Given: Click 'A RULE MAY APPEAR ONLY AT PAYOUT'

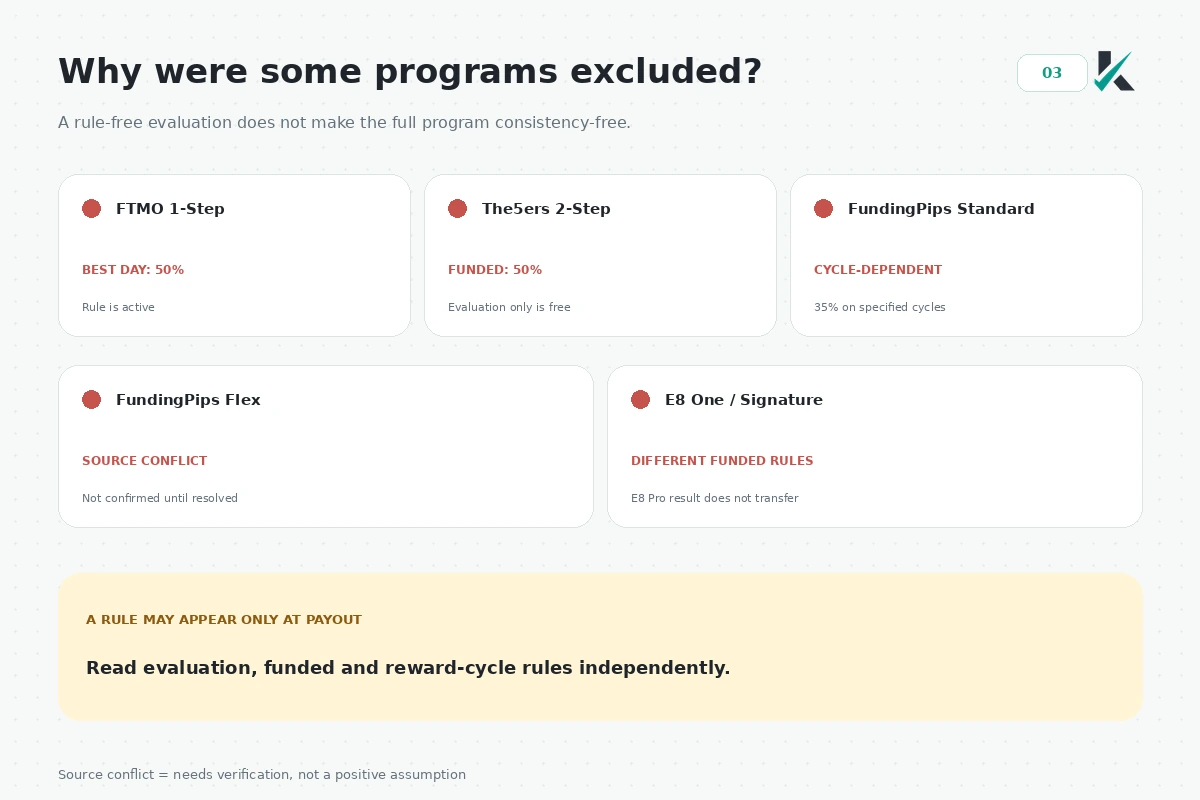Looking at the screenshot, I should [x=224, y=620].
